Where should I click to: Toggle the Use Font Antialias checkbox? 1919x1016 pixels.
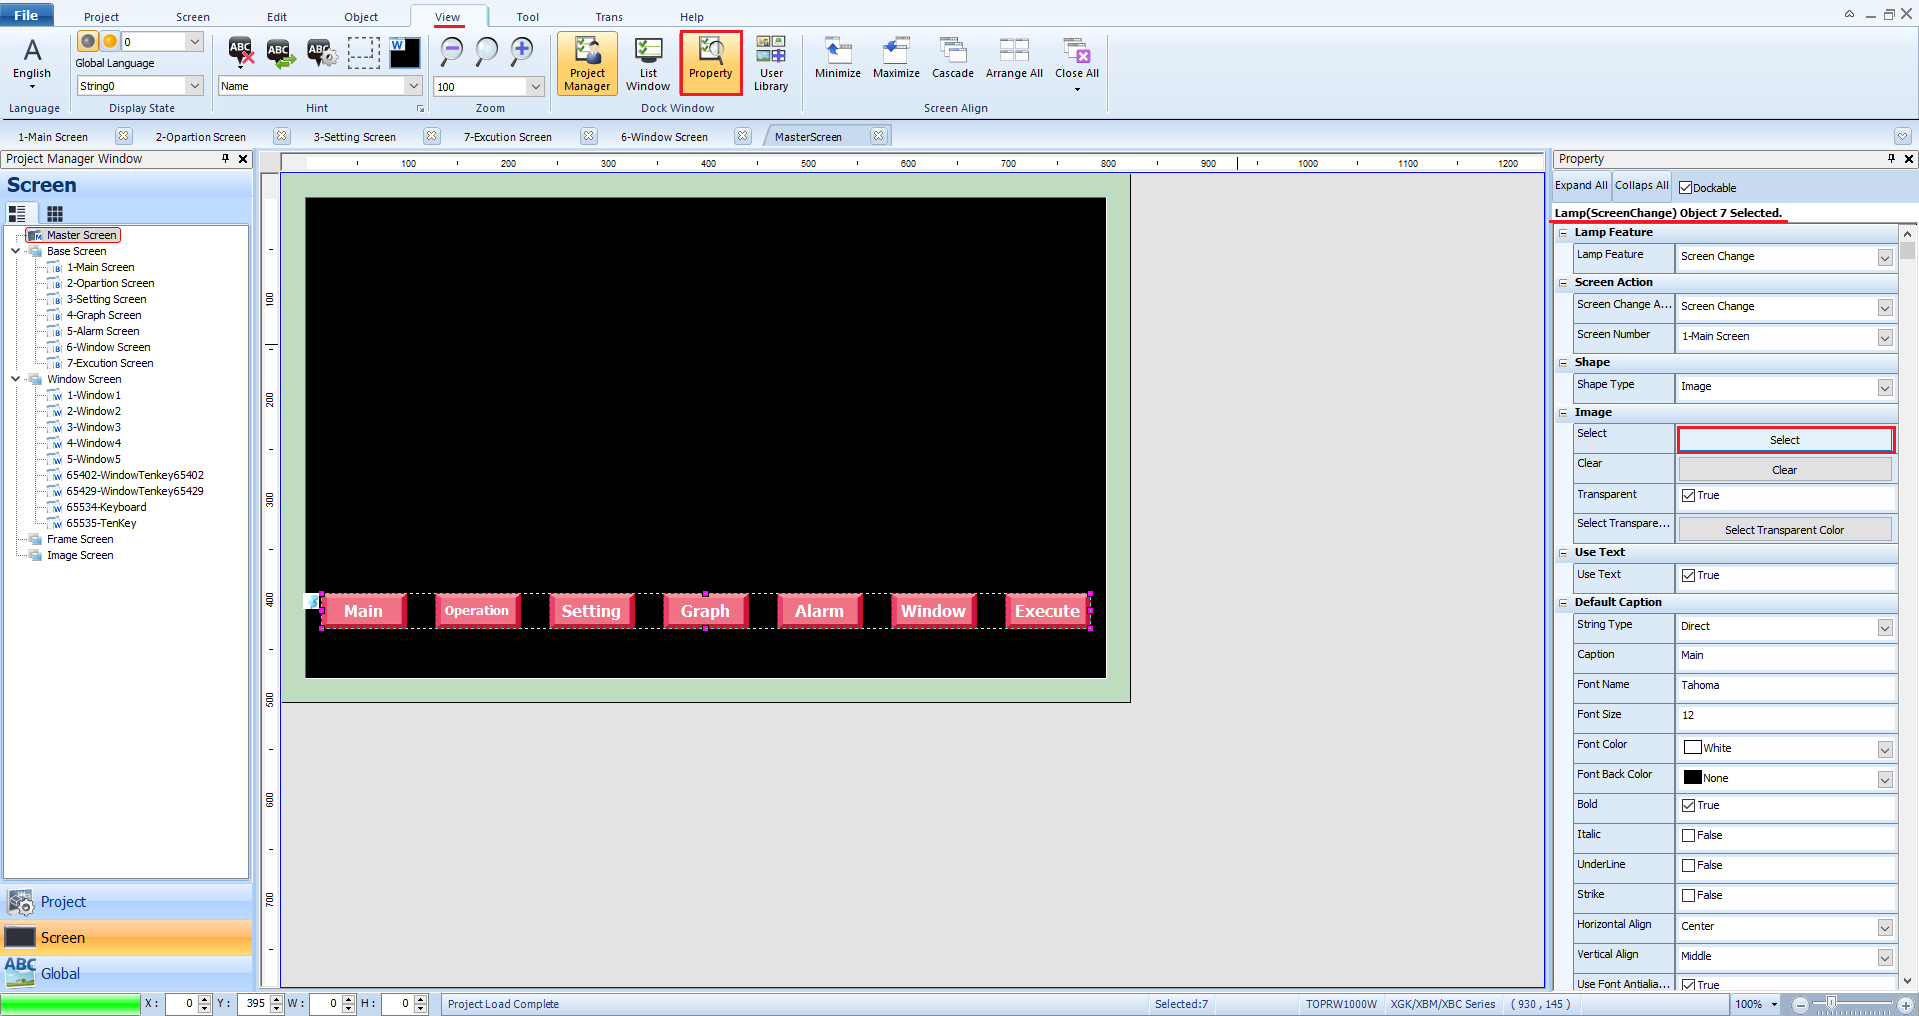tap(1688, 984)
